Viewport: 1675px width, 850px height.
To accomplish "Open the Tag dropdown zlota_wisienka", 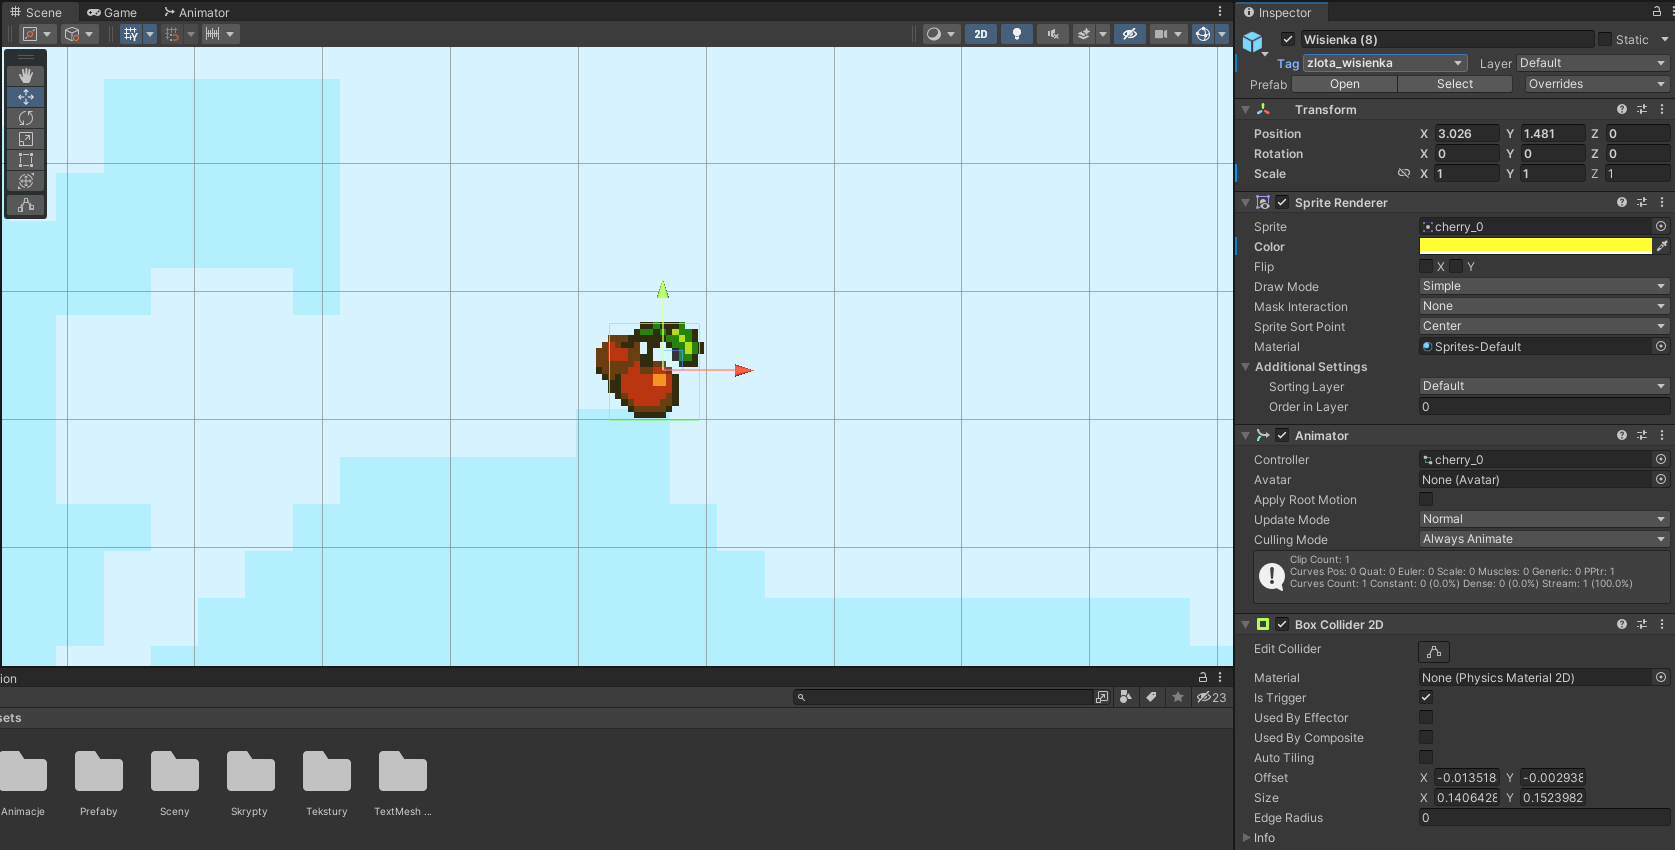I will [x=1384, y=63].
